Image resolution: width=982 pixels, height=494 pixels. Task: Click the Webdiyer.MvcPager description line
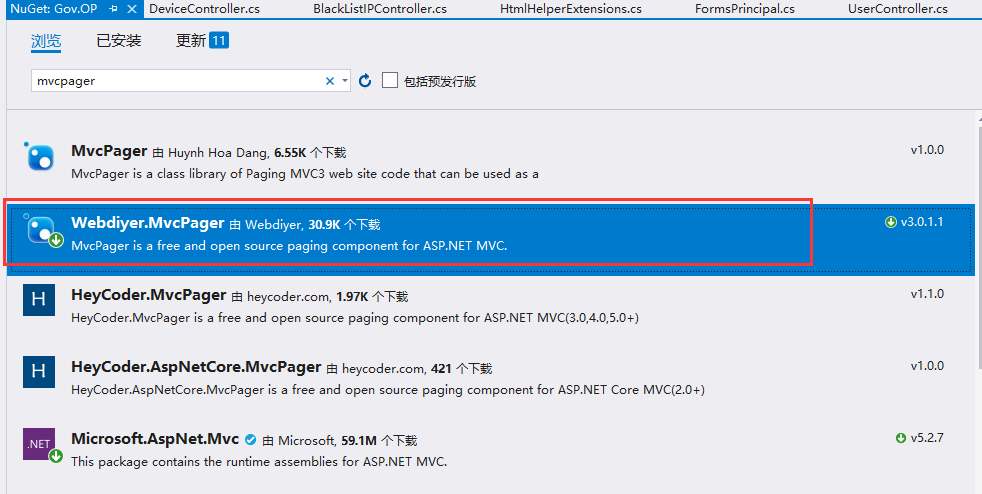289,246
